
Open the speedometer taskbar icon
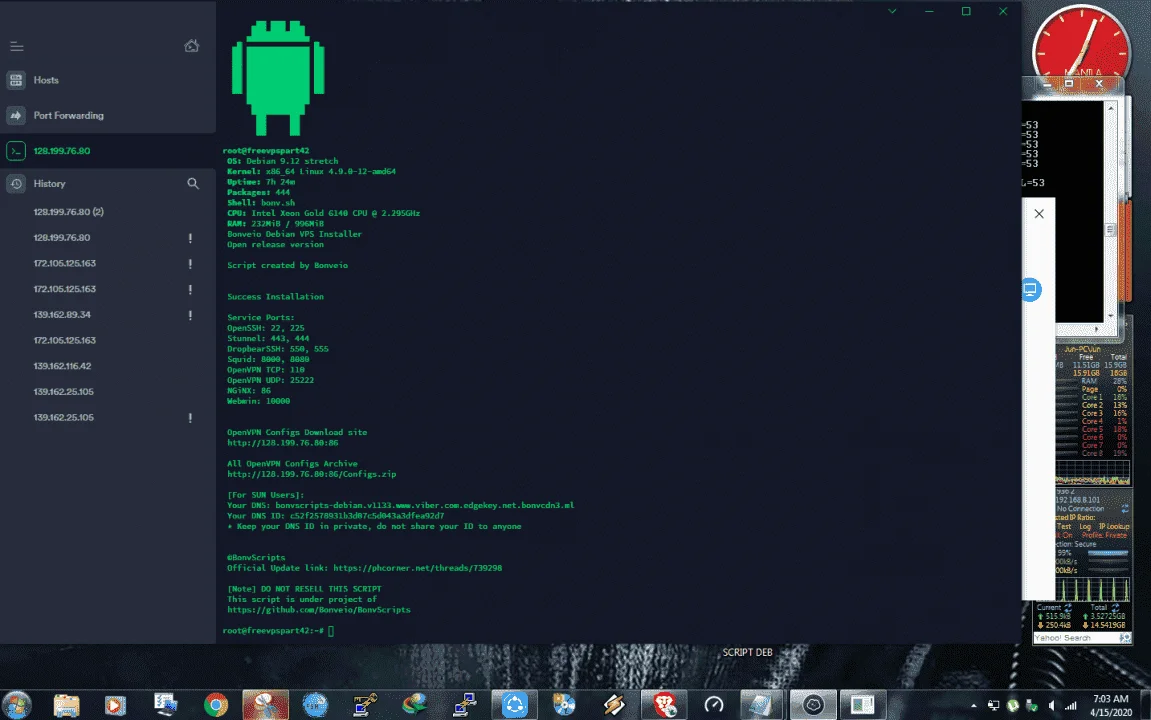714,705
